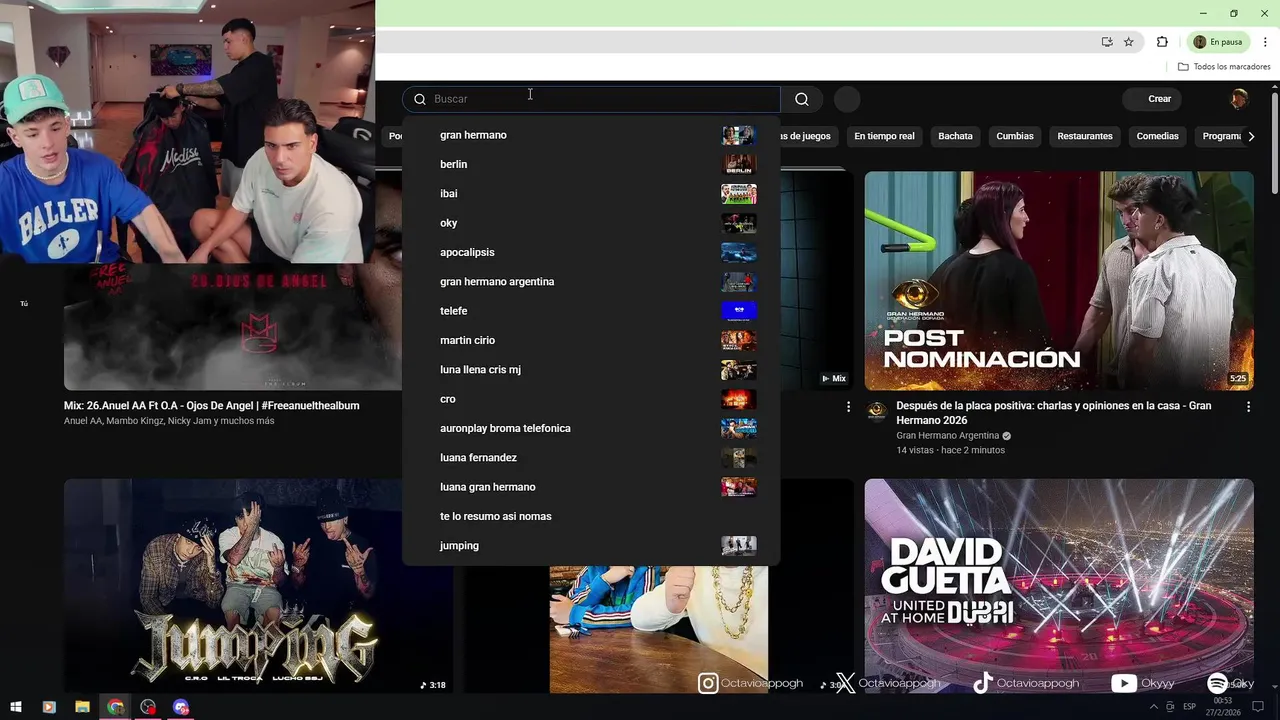Viewport: 1280px width, 720px height.
Task: Open the media player taskbar icon
Action: point(49,707)
